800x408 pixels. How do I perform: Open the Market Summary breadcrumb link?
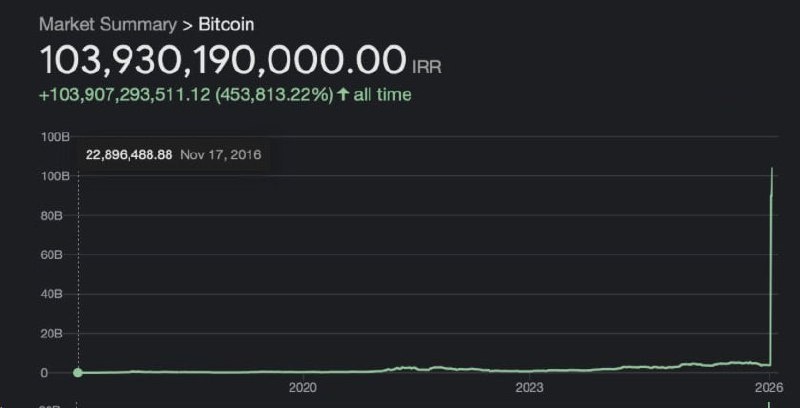pyautogui.click(x=108, y=24)
